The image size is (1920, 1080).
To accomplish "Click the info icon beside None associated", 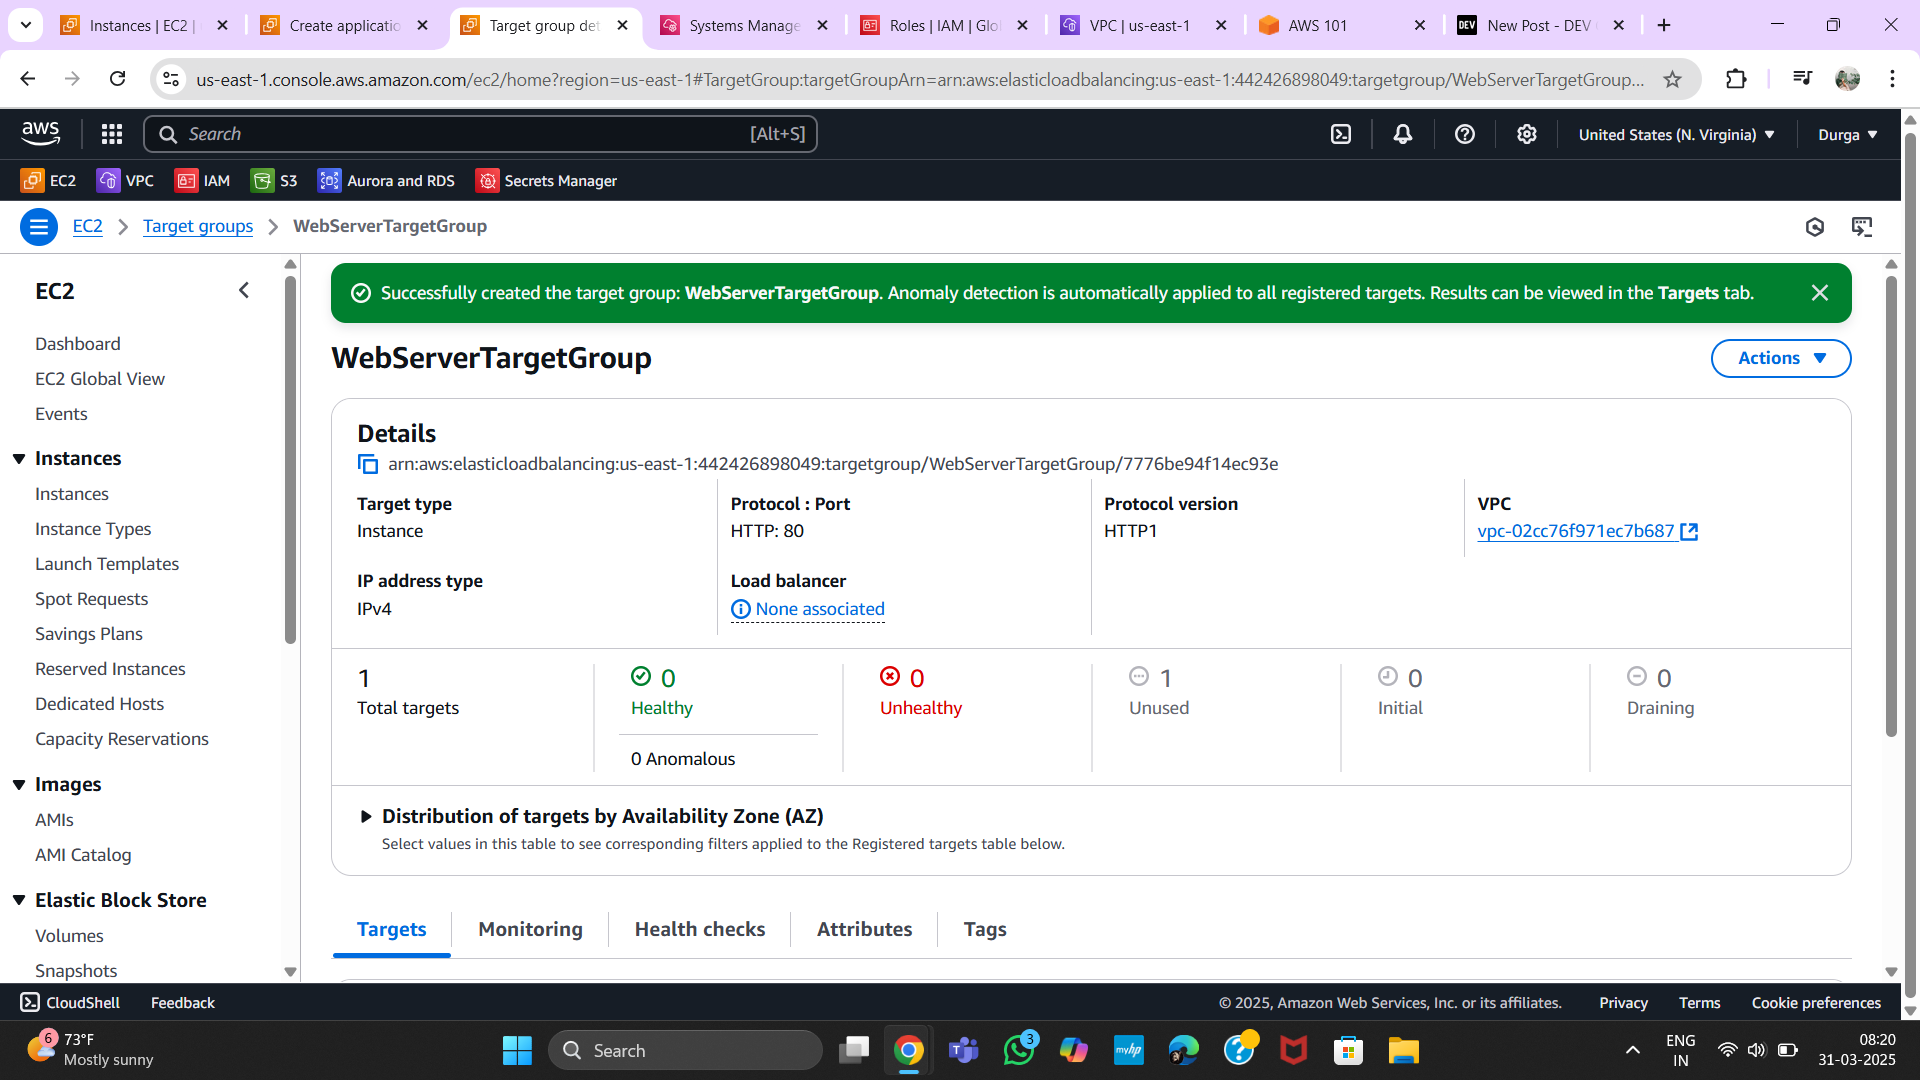I will [741, 609].
